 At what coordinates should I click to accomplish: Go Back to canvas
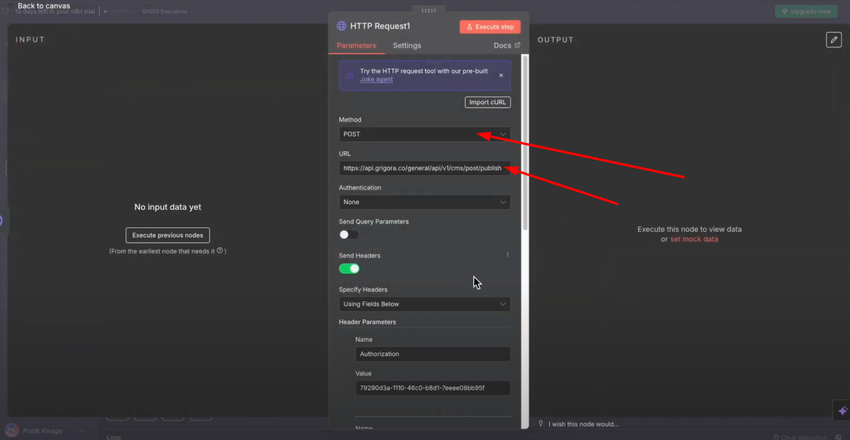[44, 6]
